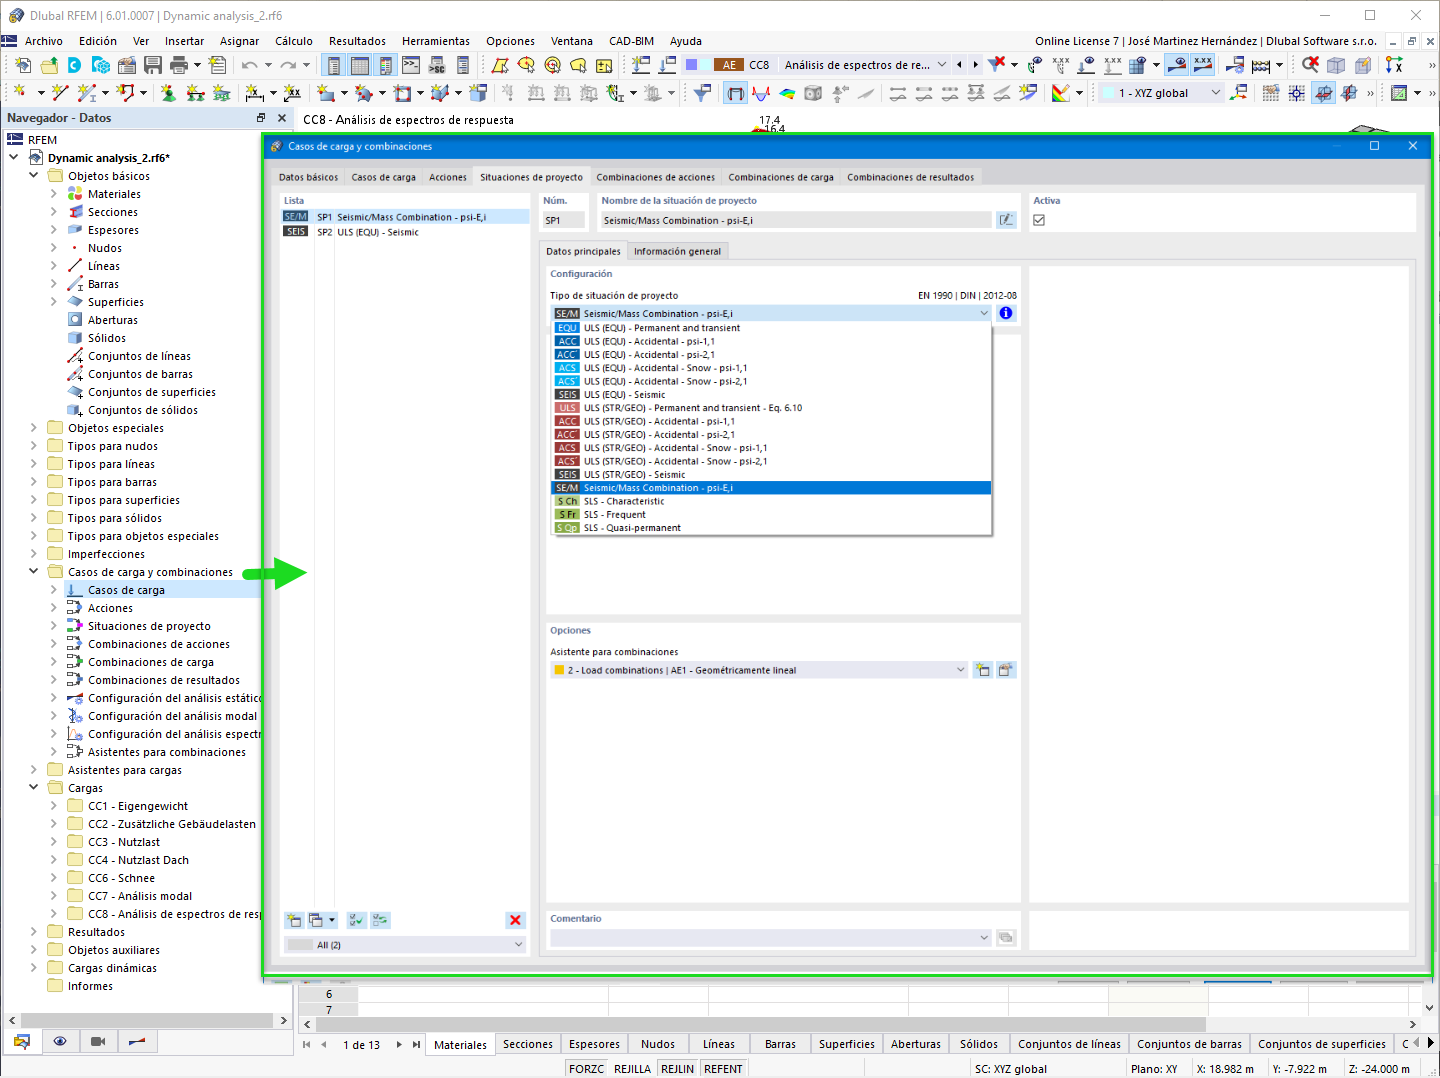The width and height of the screenshot is (1440, 1078).
Task: Toggle REFENT object snap in status bar
Action: coord(723,1069)
